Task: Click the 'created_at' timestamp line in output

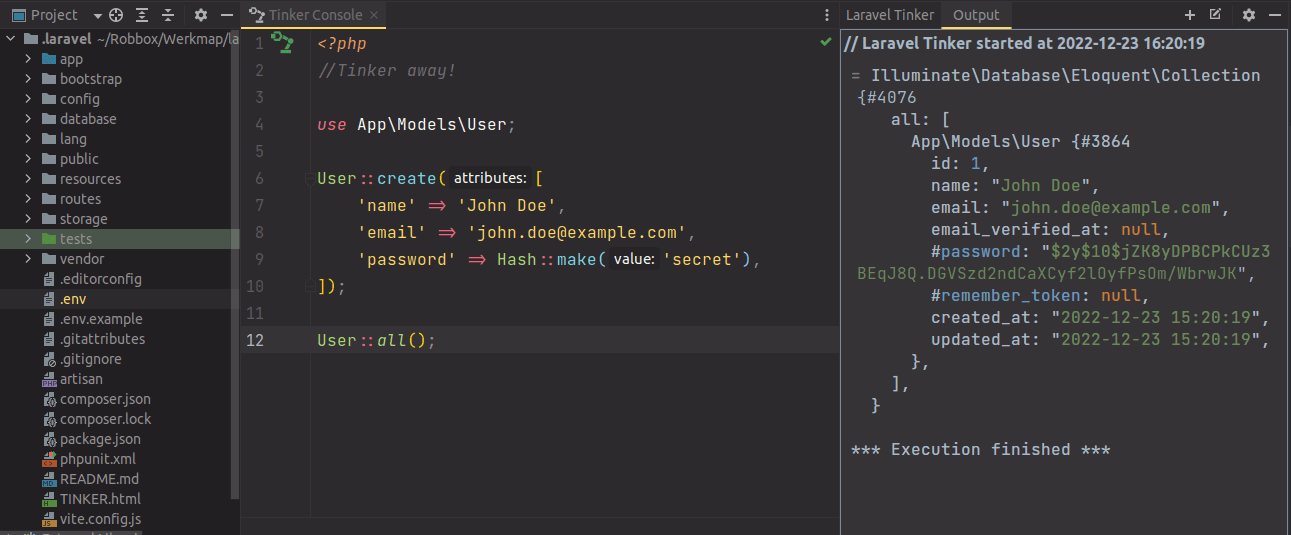Action: tap(1100, 318)
